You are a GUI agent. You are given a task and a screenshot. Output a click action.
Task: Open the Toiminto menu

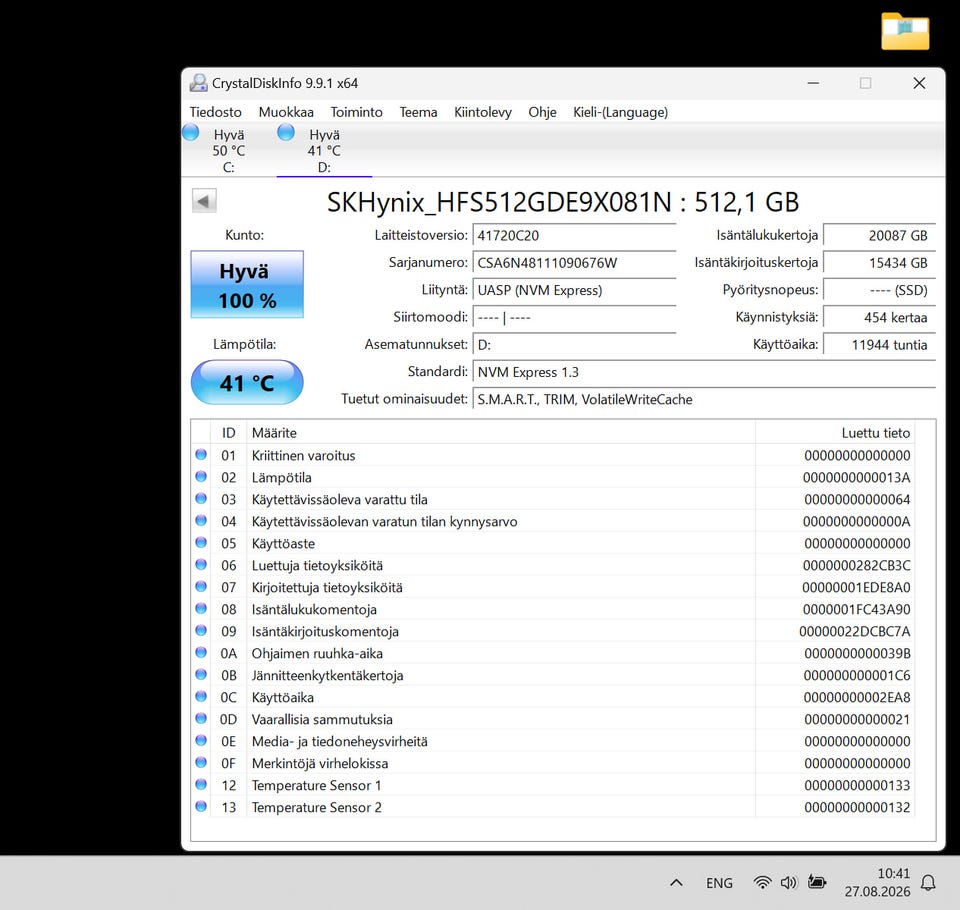coord(356,112)
